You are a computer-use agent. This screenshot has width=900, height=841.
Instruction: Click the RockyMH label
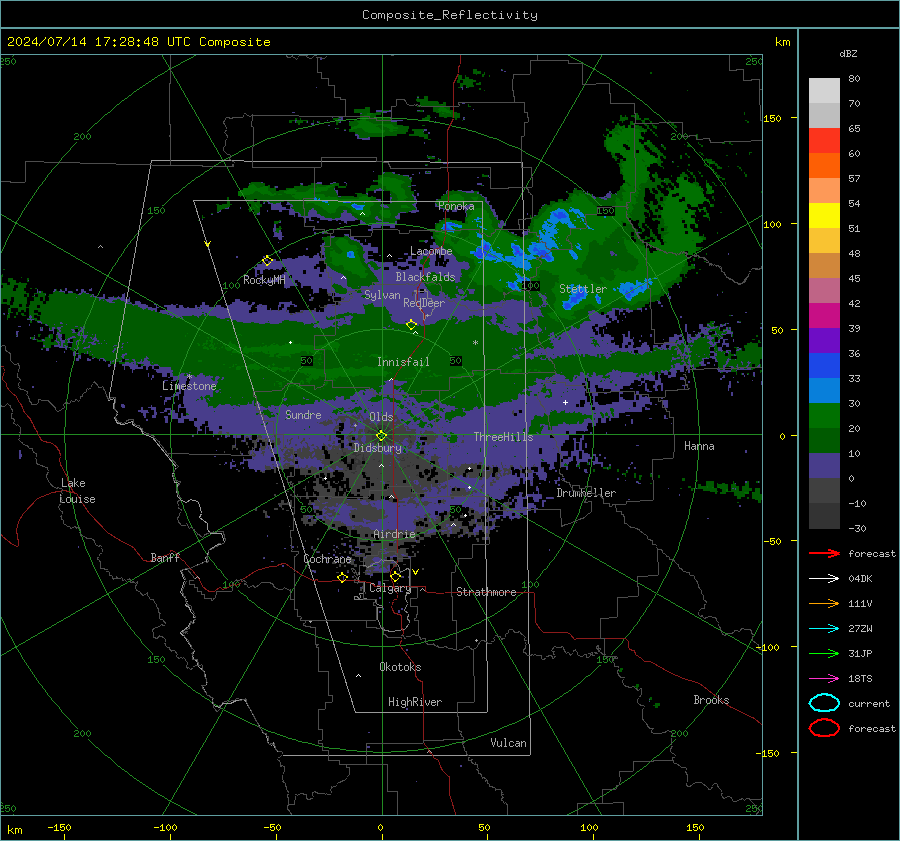(x=264, y=280)
